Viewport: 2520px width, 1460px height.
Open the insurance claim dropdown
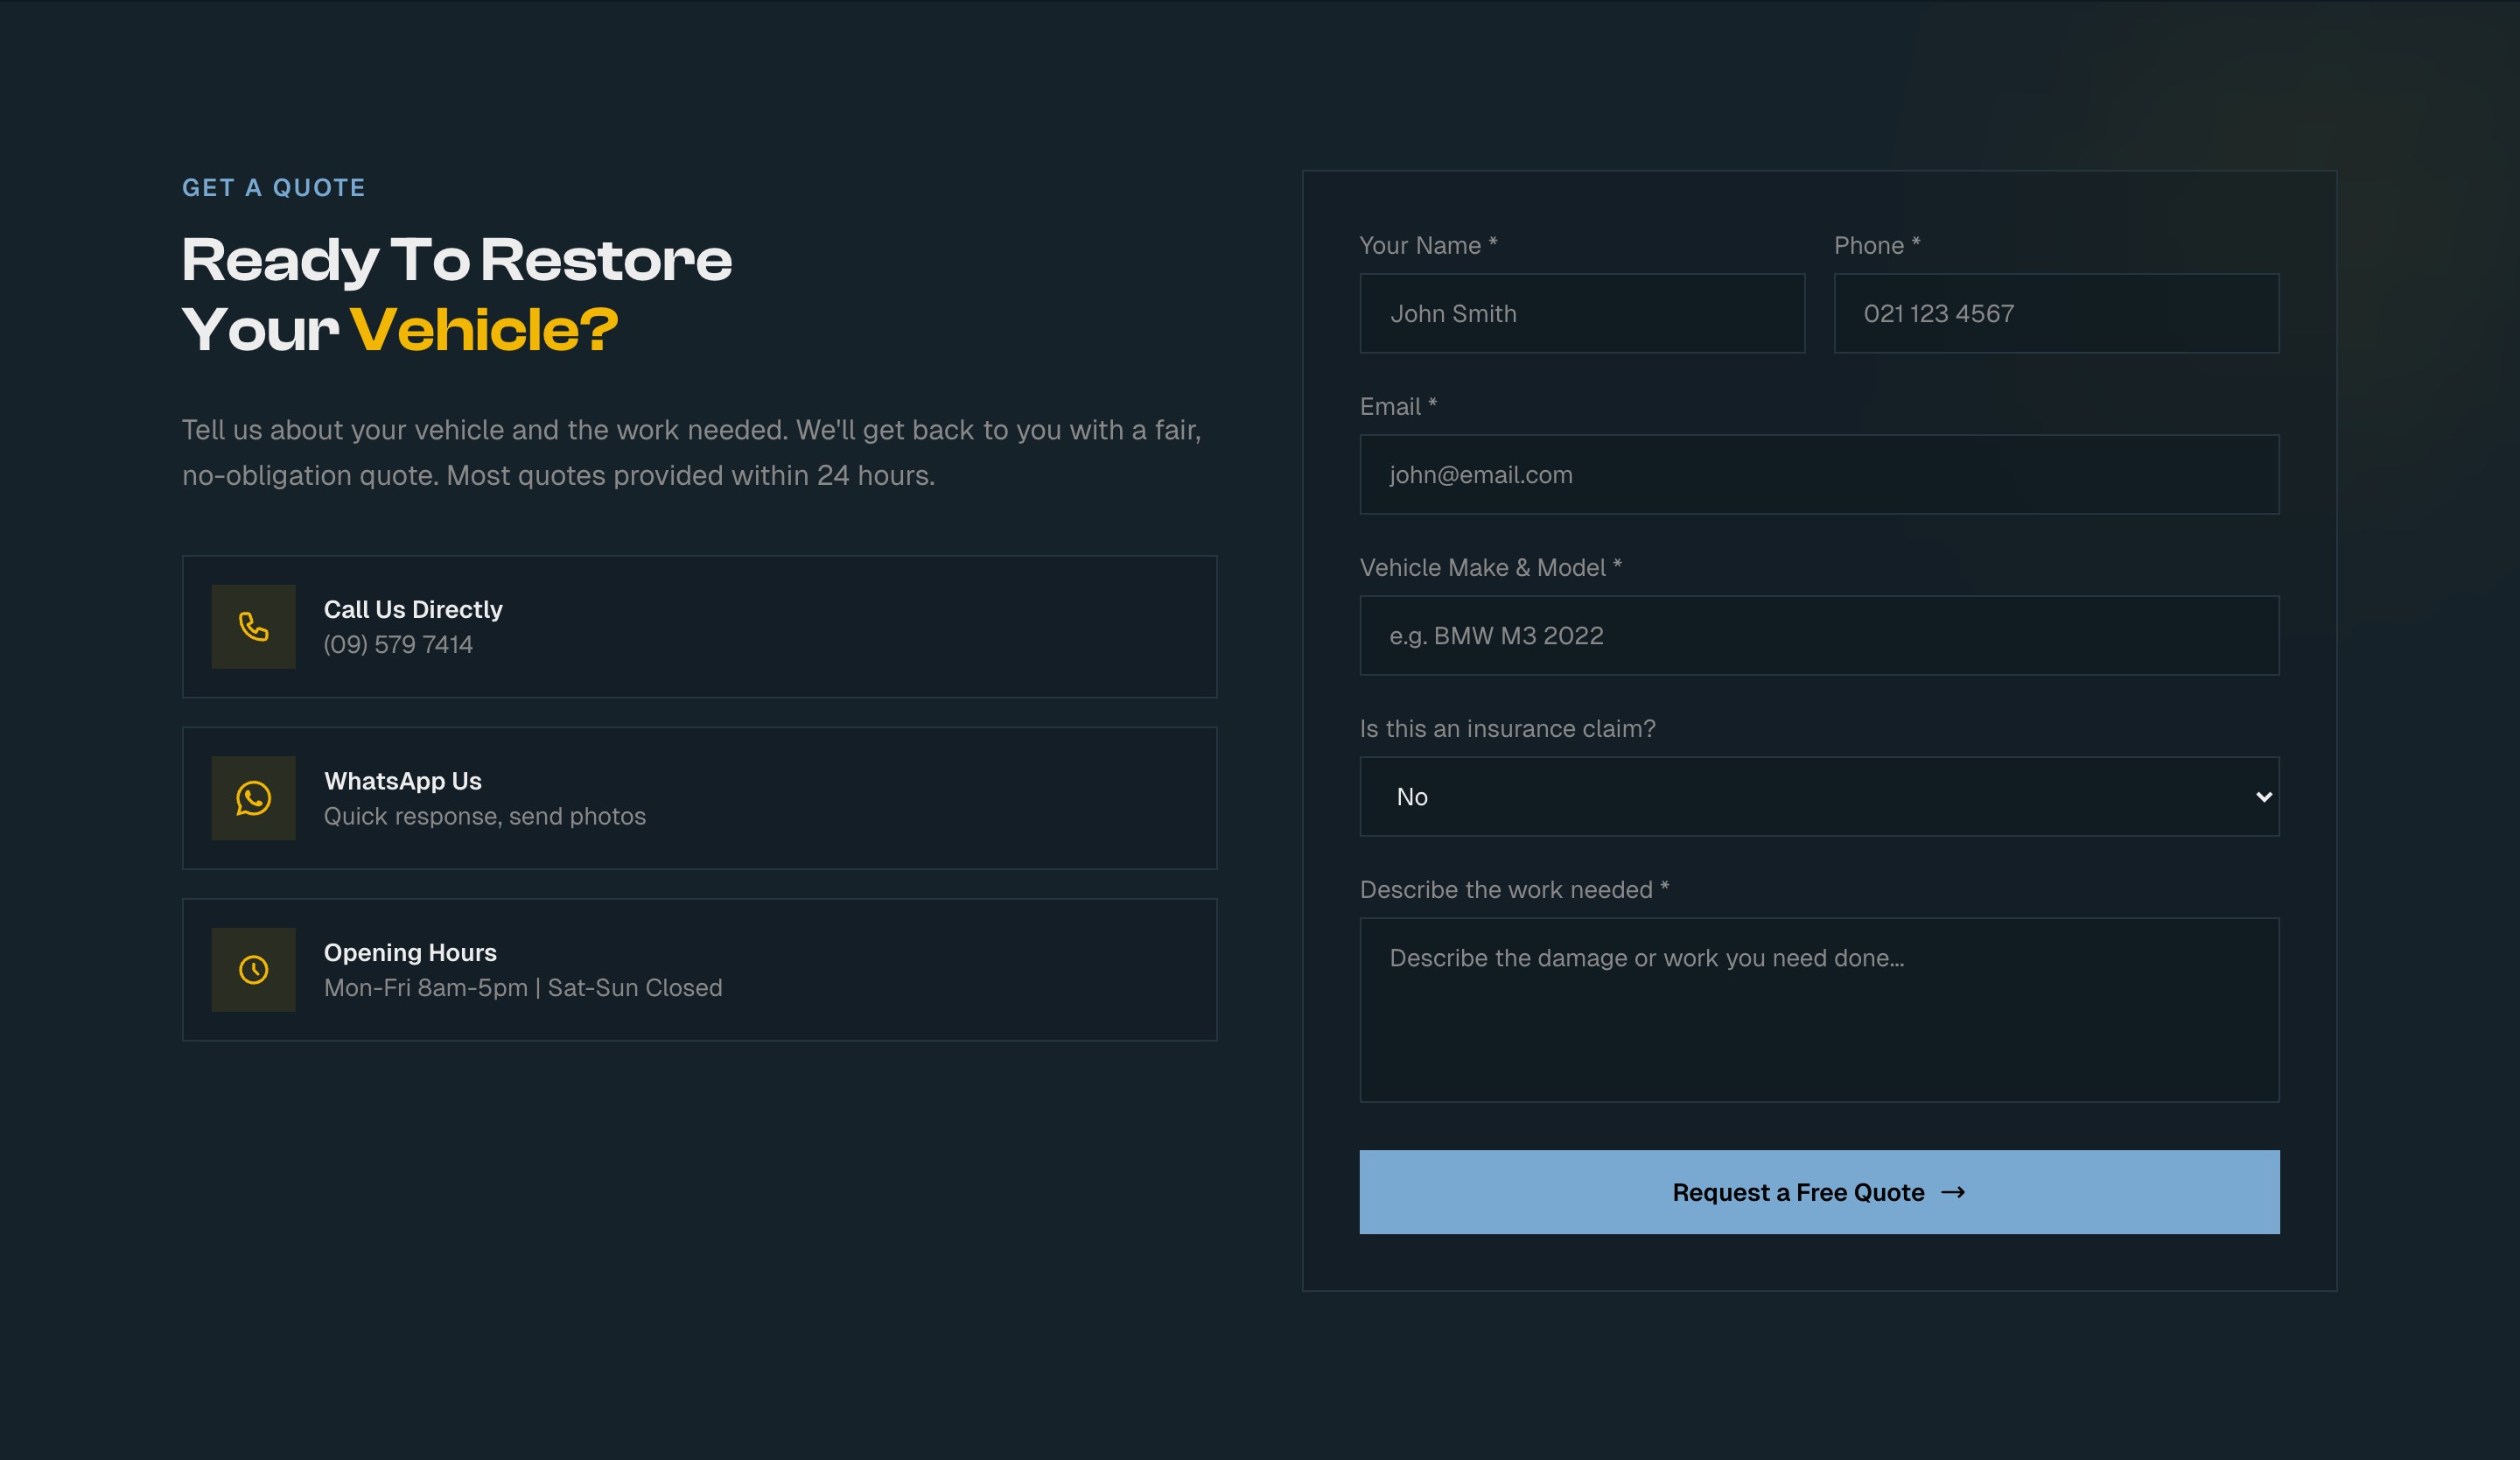point(1819,797)
